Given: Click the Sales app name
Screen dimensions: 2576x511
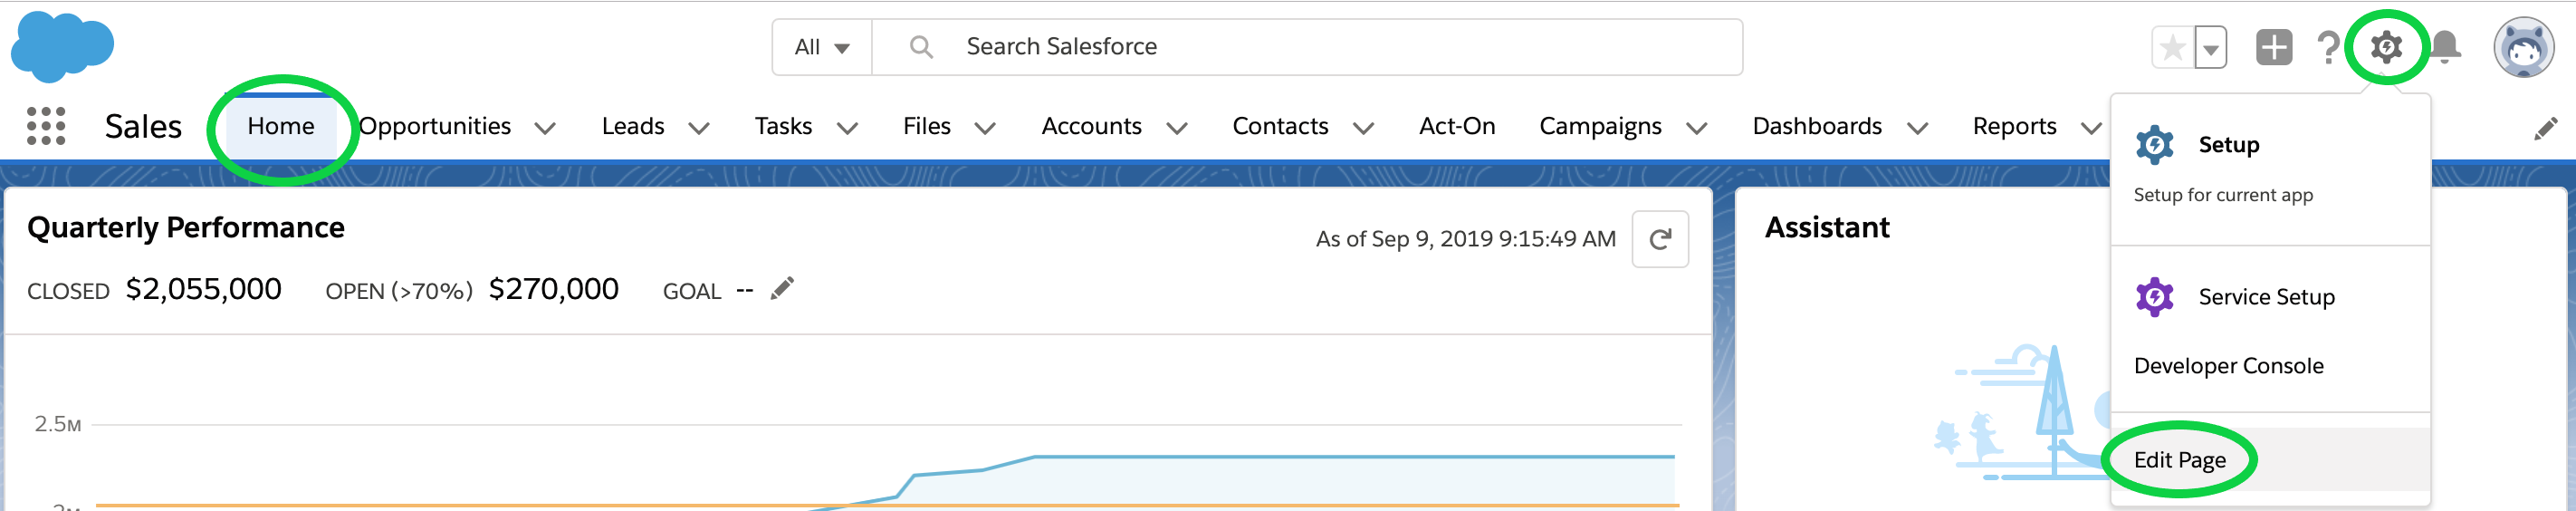Looking at the screenshot, I should tap(143, 126).
